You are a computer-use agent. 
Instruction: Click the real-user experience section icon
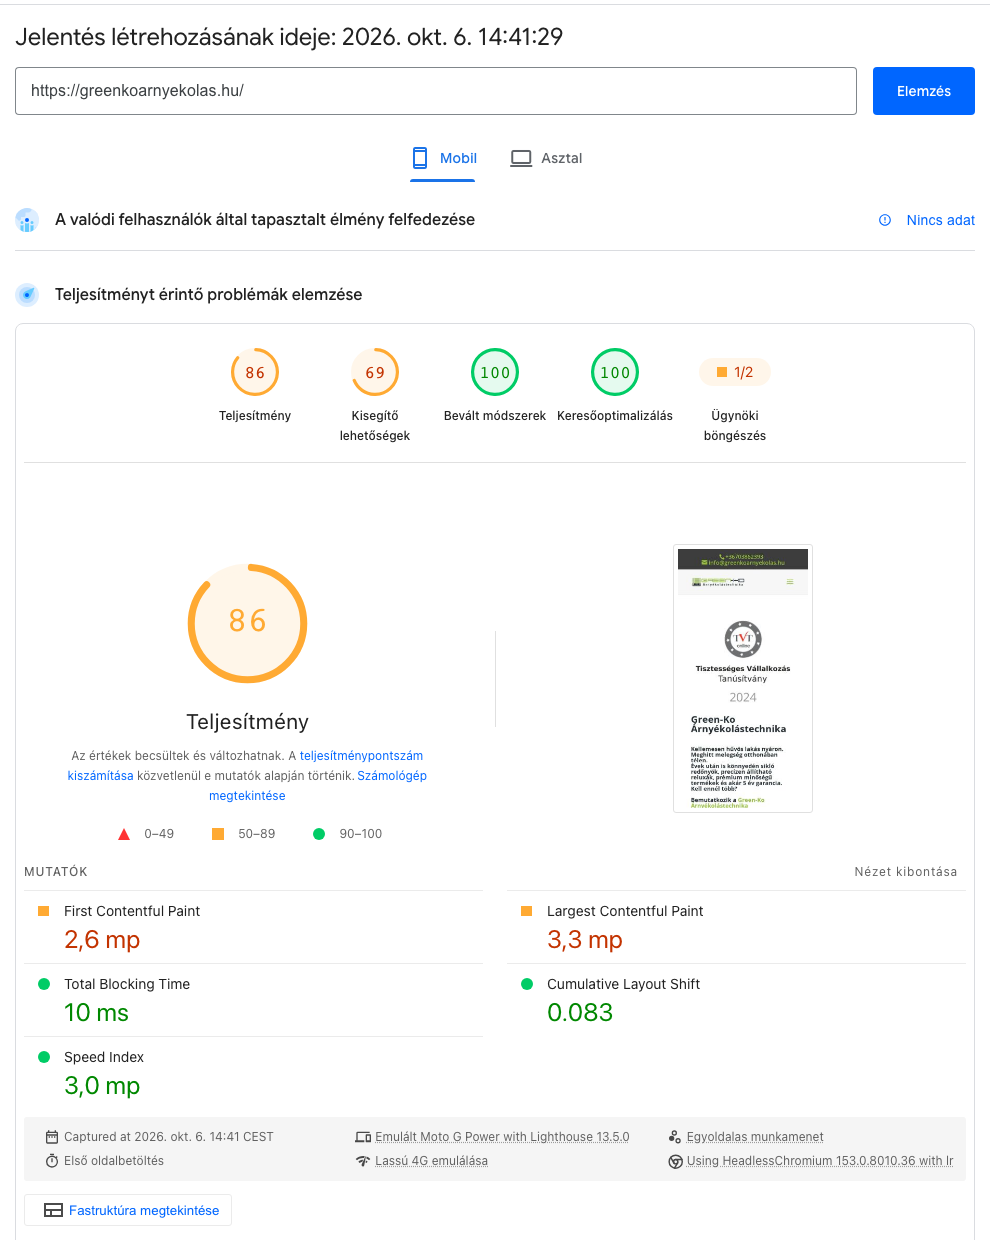point(27,220)
